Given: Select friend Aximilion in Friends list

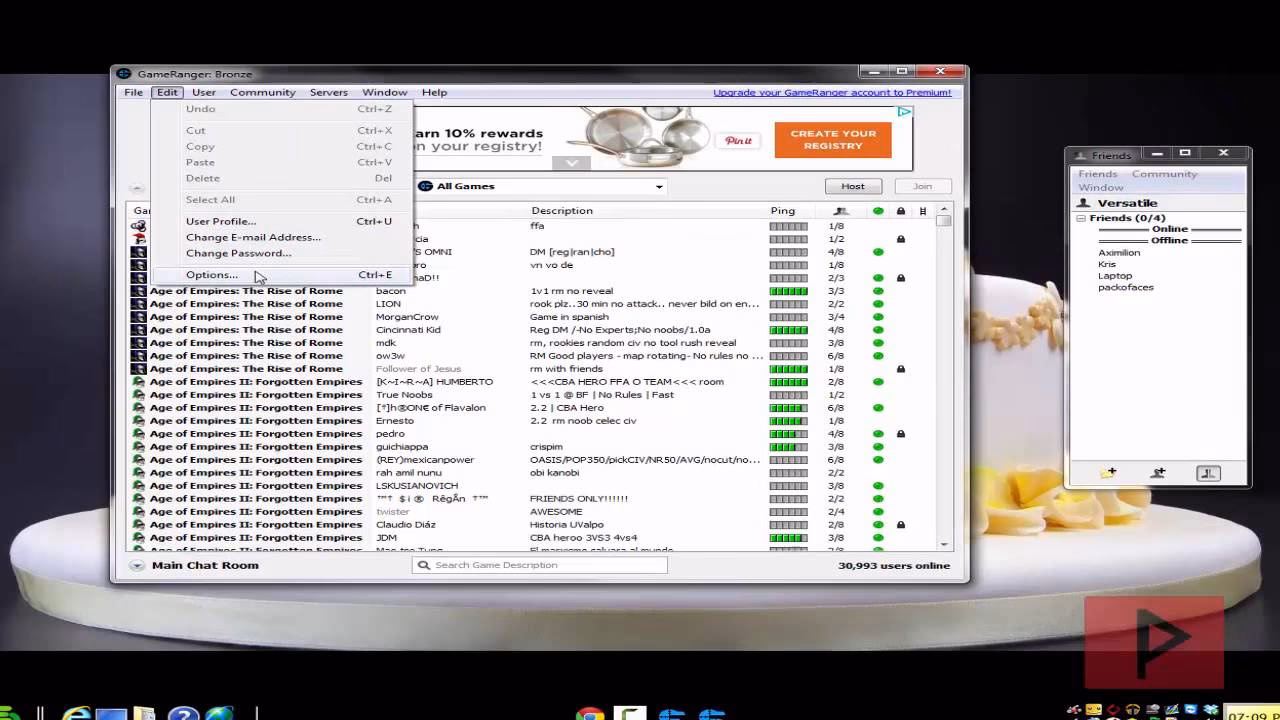Looking at the screenshot, I should point(1119,253).
